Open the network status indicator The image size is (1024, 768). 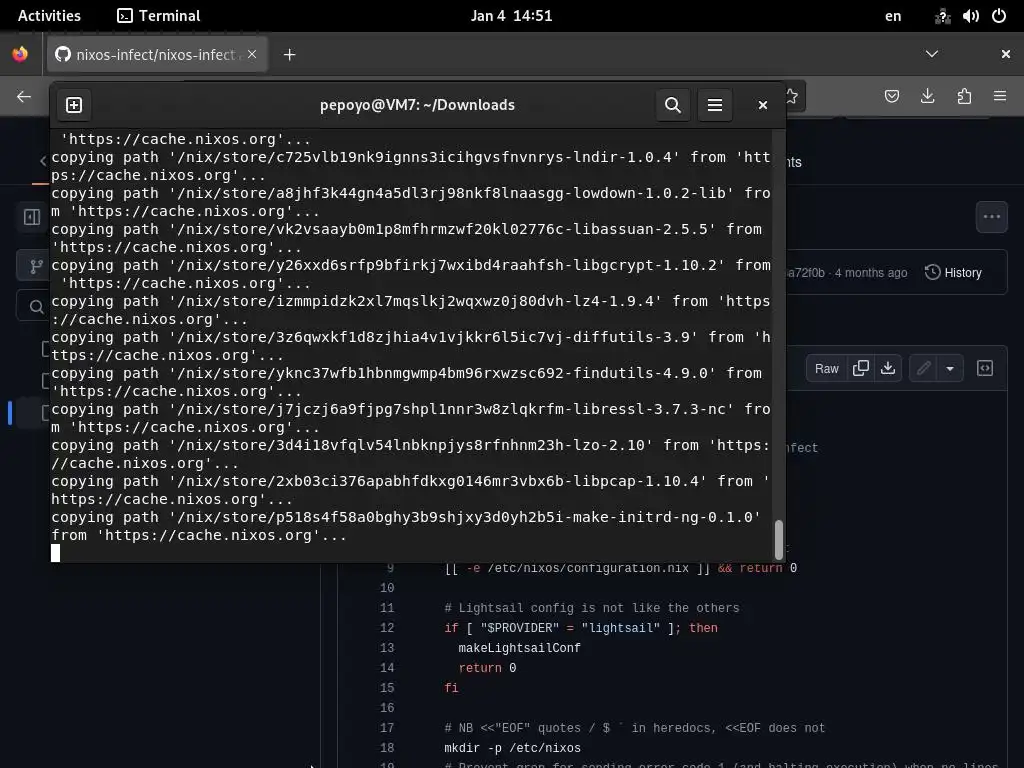[x=942, y=16]
